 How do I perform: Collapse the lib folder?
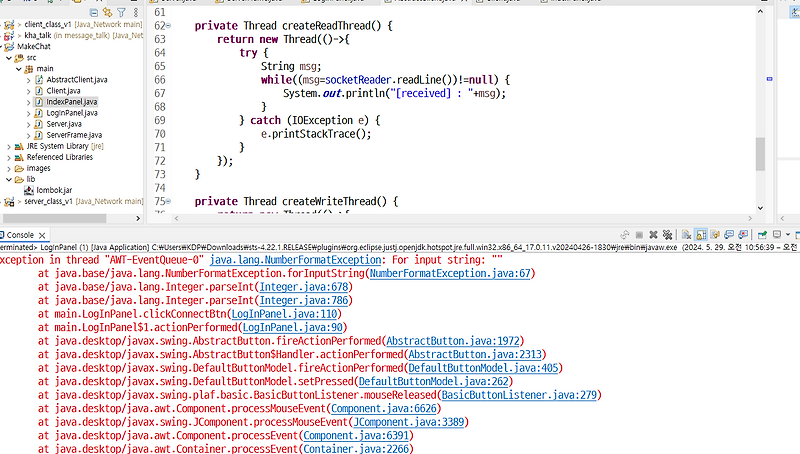click(x=9, y=180)
